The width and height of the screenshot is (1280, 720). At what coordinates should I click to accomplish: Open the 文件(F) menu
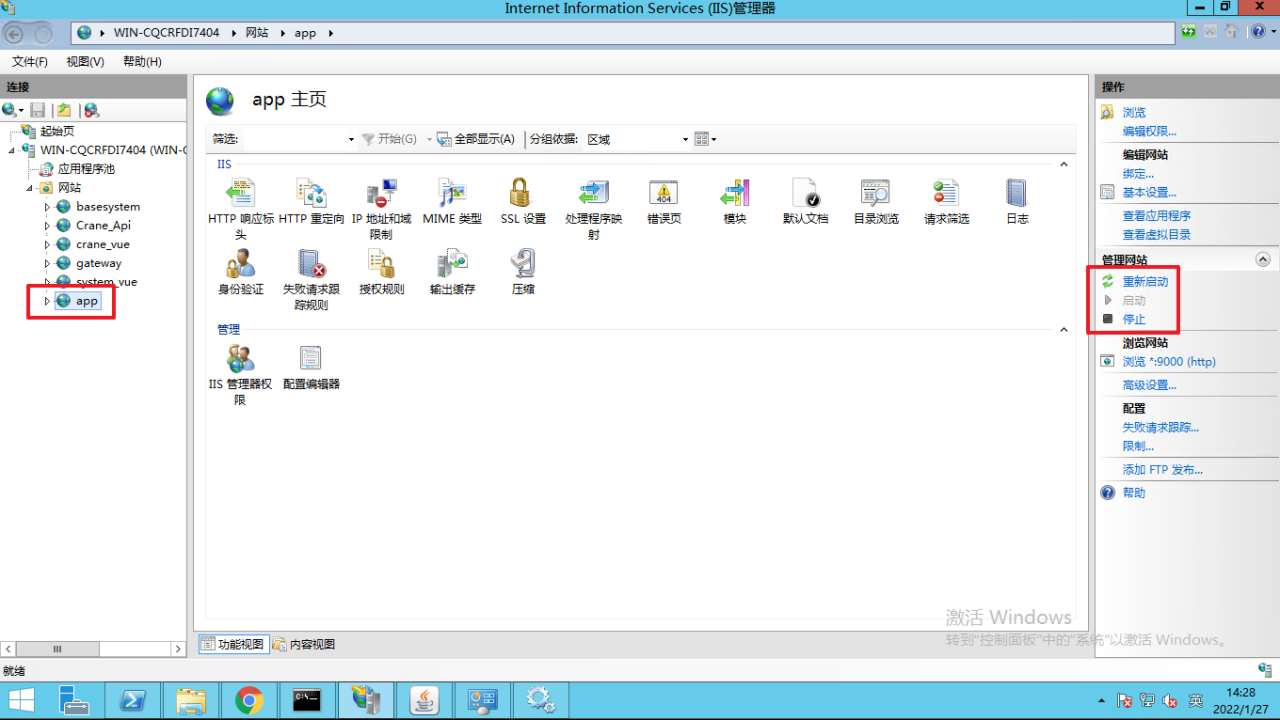coord(30,62)
